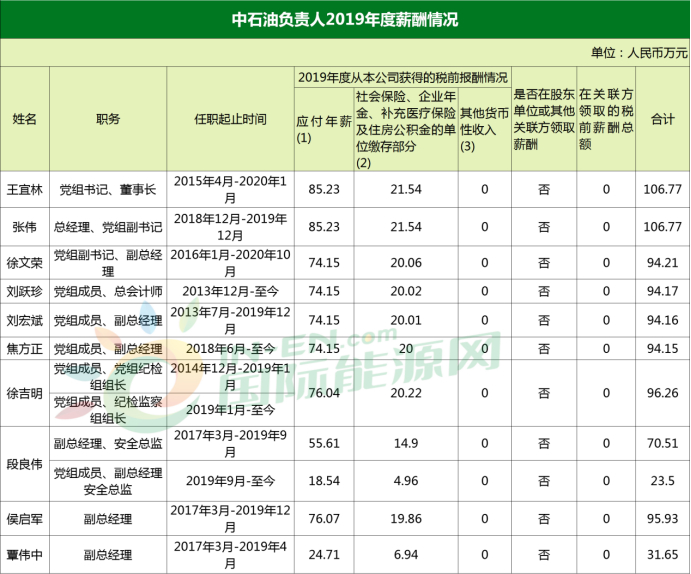Click position cell 党组成员、总会计师

[108, 291]
